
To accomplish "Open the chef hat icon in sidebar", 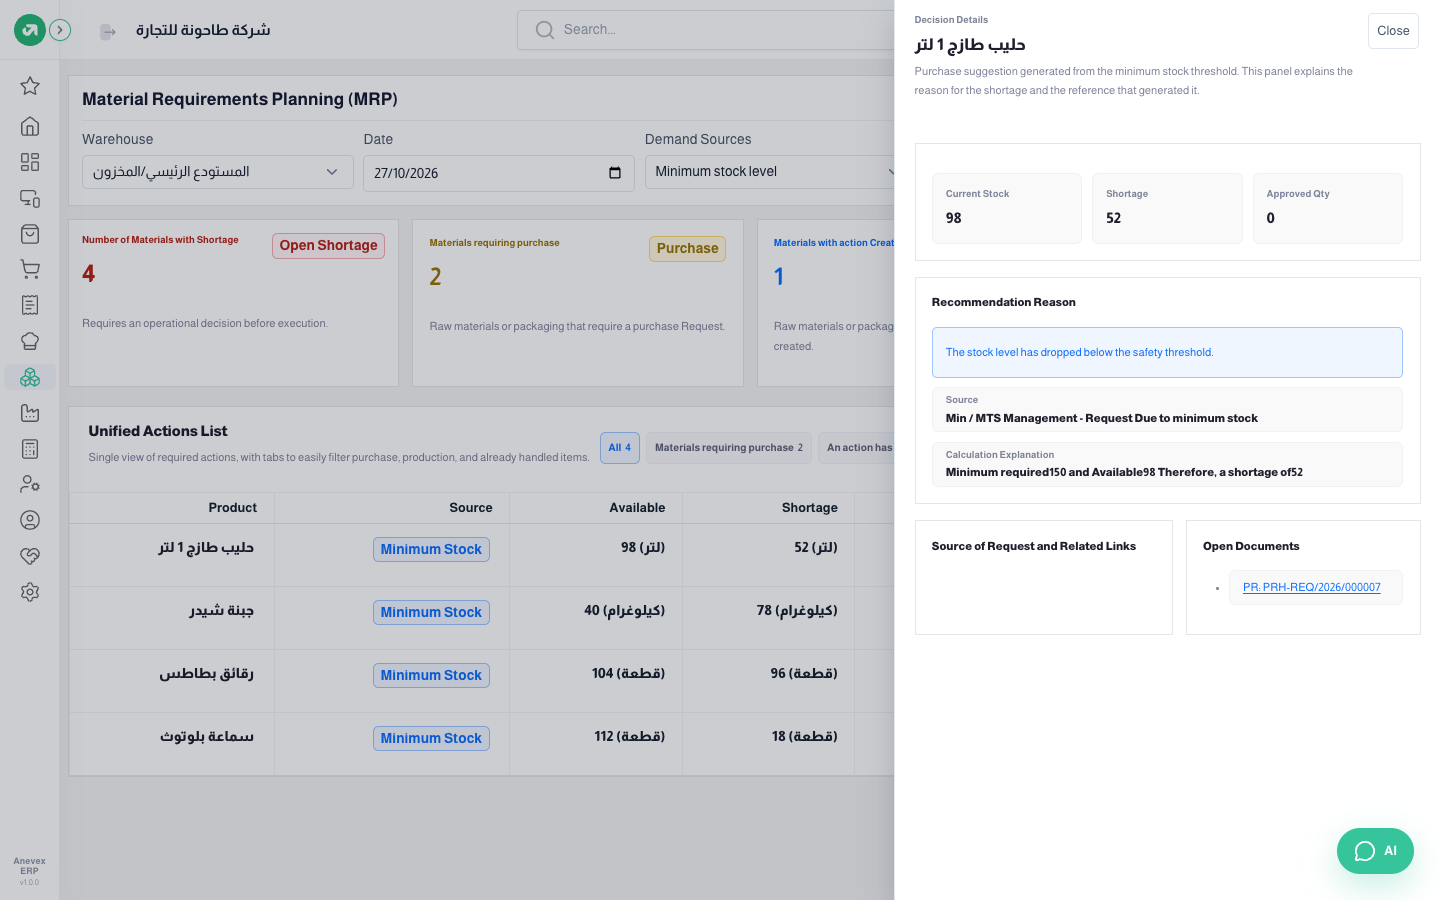I will click(30, 341).
